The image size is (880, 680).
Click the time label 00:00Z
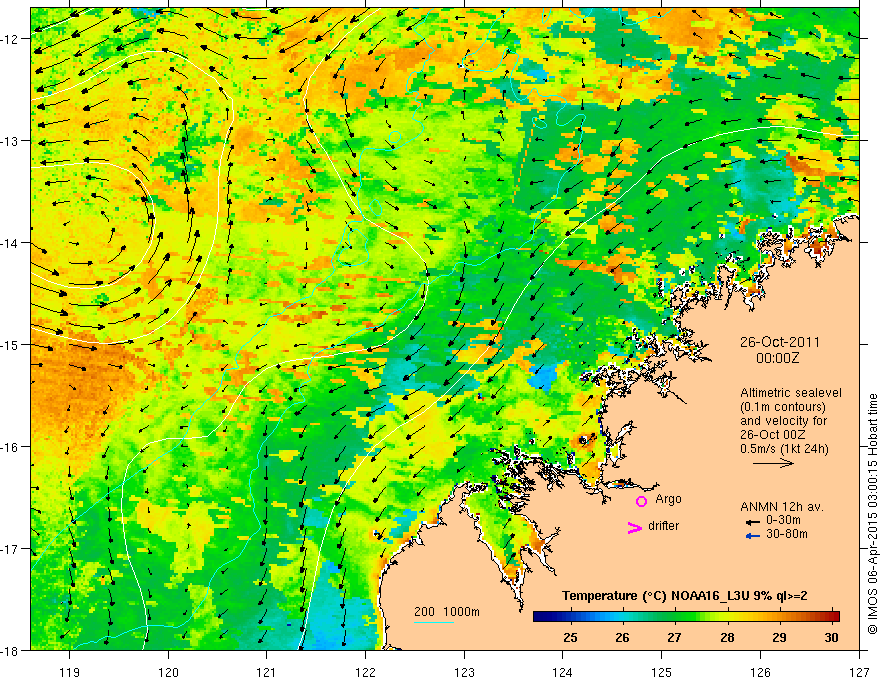tap(777, 358)
